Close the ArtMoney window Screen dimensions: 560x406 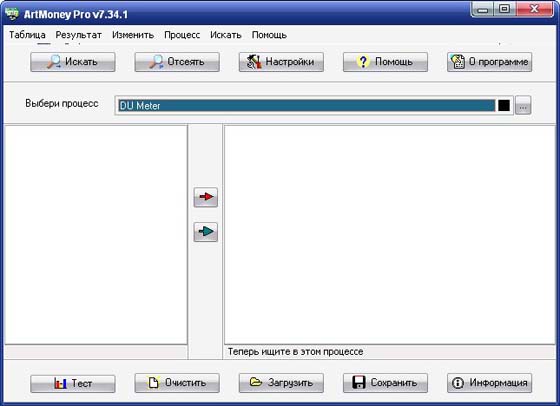pos(534,9)
